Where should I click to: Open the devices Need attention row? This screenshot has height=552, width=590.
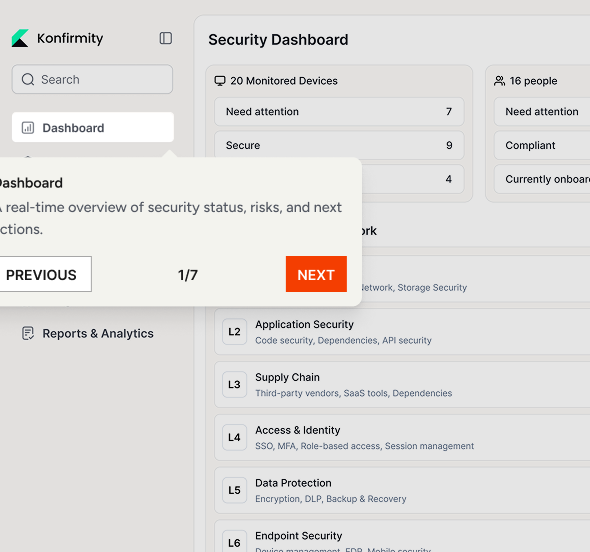click(x=339, y=112)
